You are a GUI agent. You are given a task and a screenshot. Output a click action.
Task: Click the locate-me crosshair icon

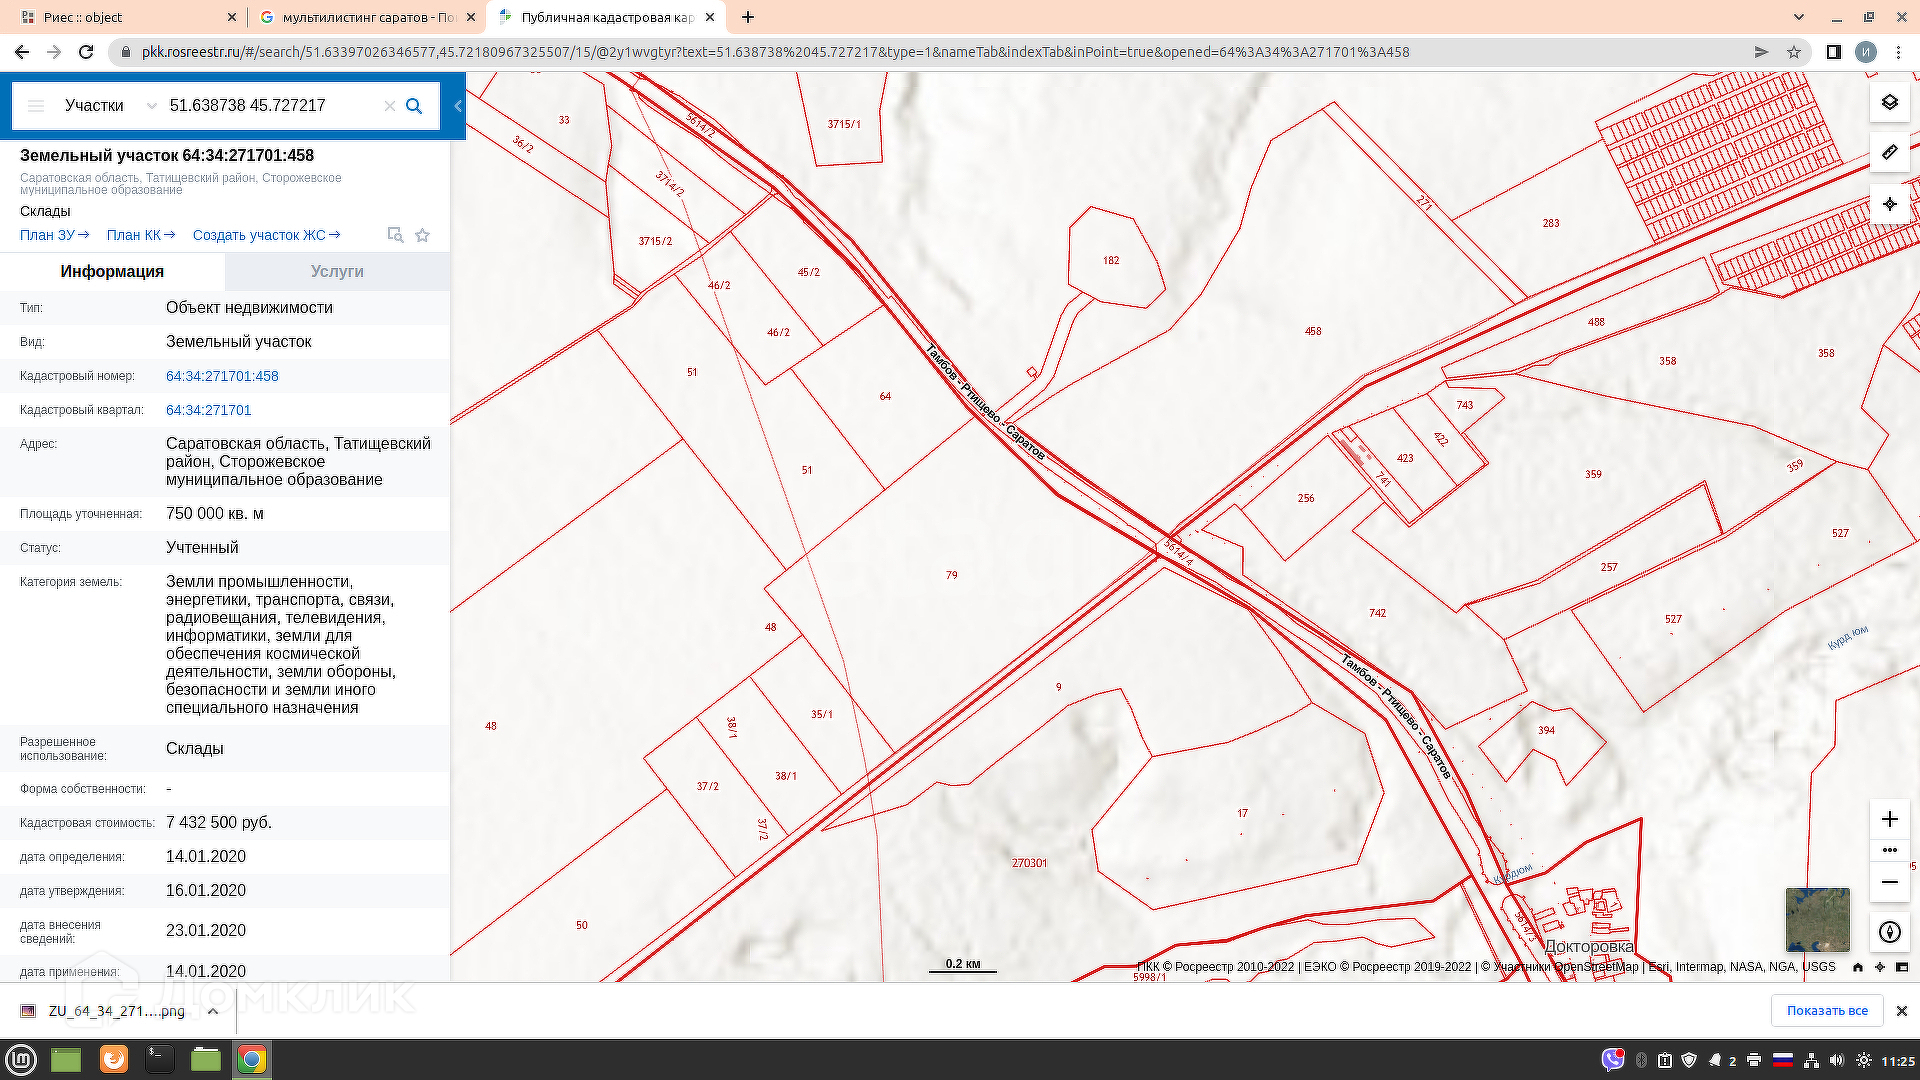coord(1889,204)
